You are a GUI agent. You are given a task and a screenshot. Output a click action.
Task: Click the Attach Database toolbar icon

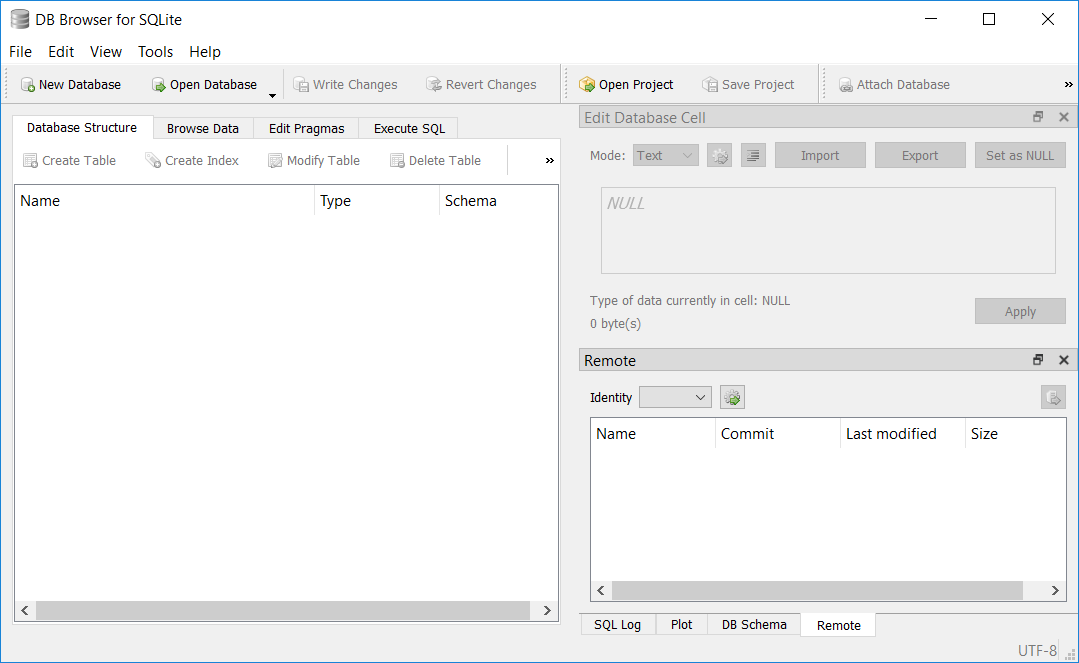click(846, 85)
